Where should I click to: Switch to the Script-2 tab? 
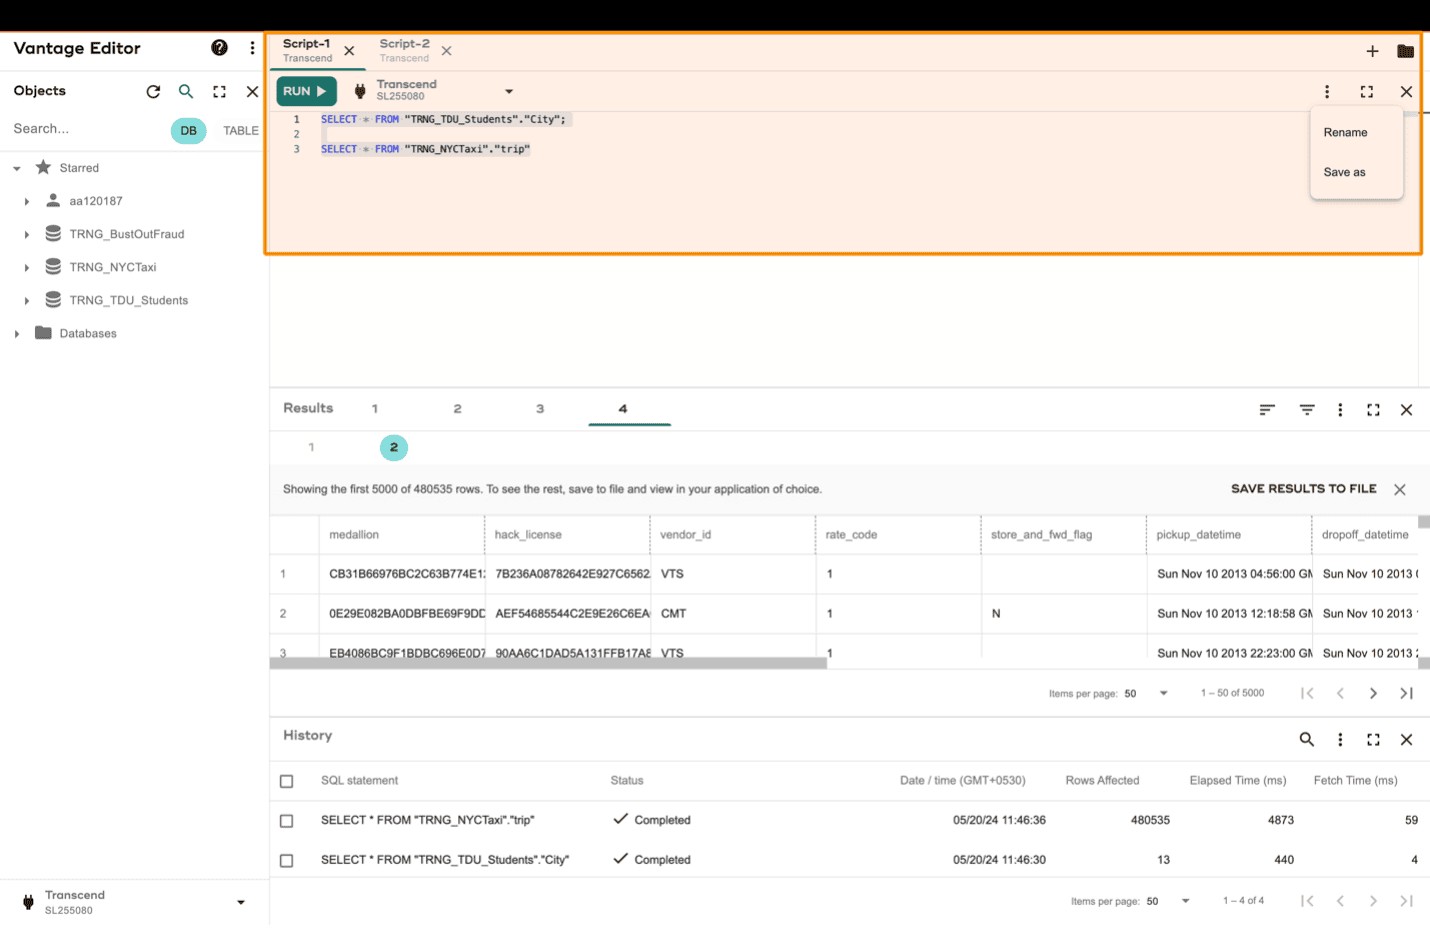405,50
